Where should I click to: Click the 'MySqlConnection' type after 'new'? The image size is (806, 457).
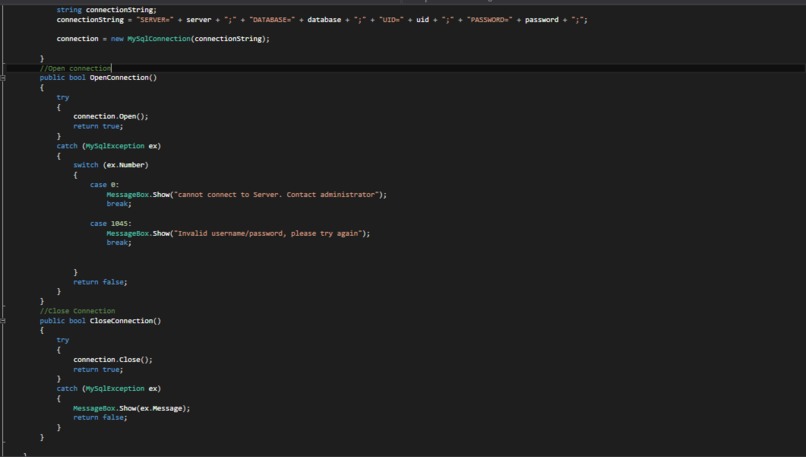point(159,39)
